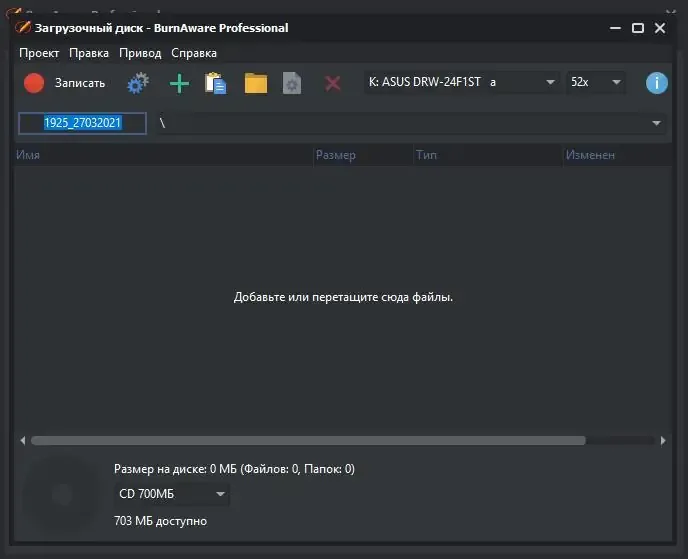Click the boot file settings icon

coord(292,83)
